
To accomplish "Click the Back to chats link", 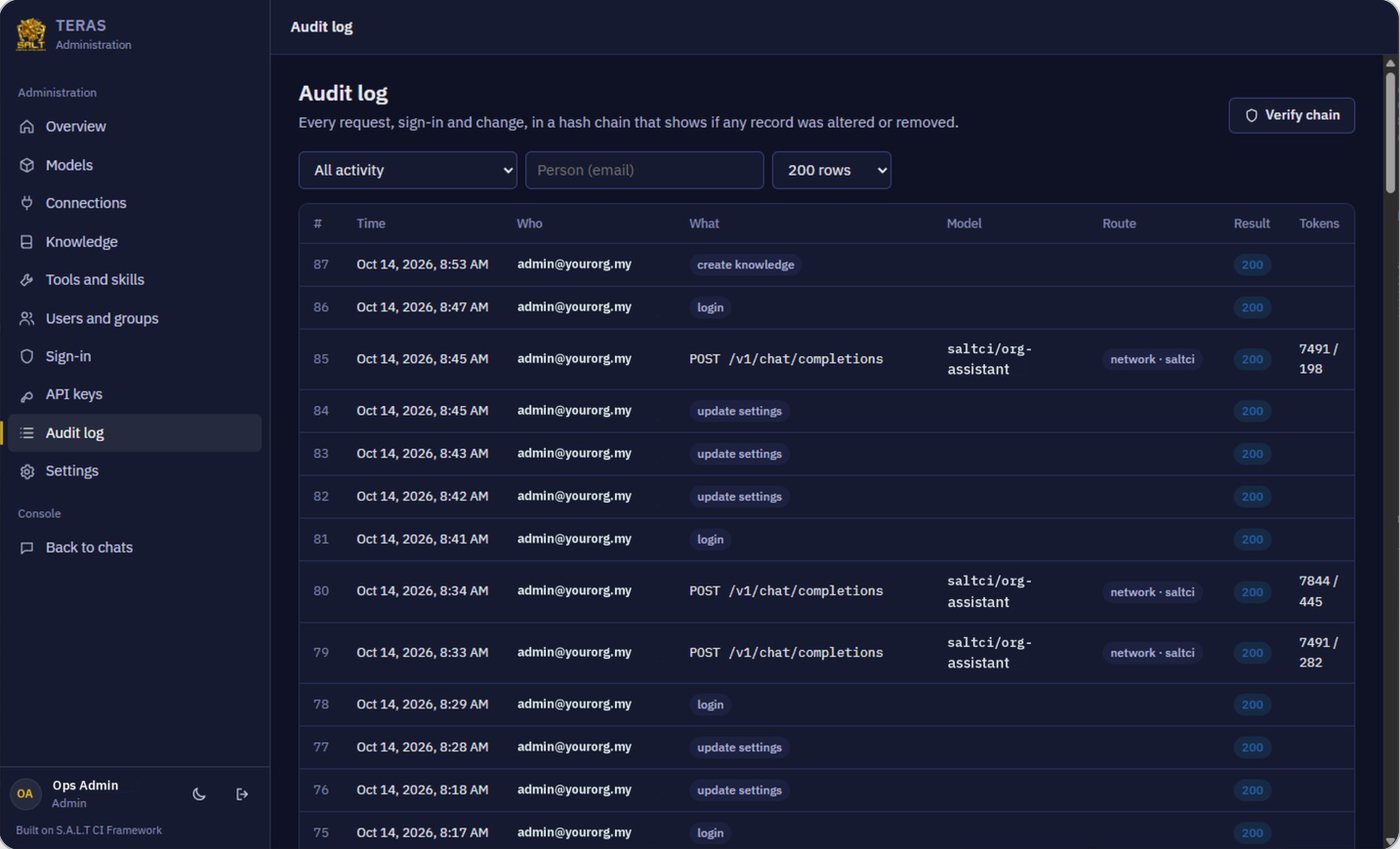I will point(134,548).
